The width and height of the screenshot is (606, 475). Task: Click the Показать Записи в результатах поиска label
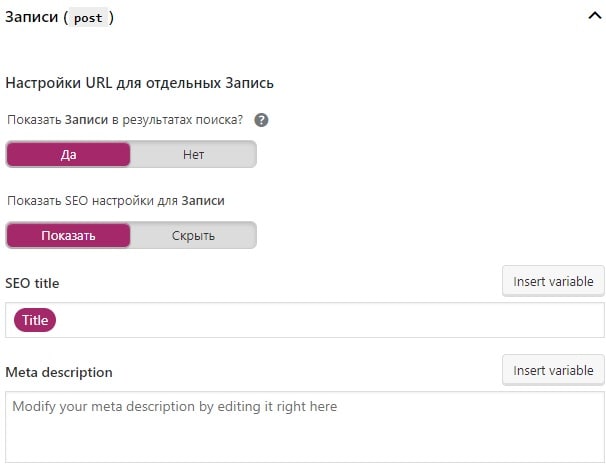click(125, 120)
